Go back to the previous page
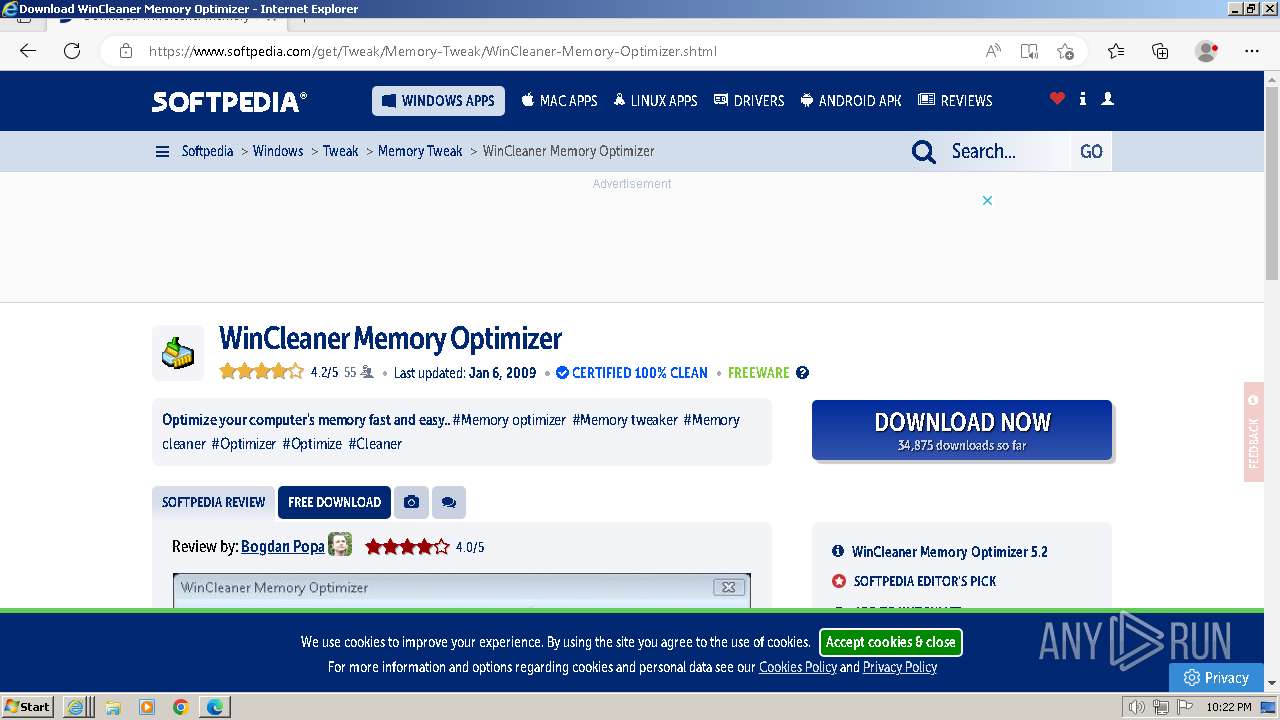This screenshot has width=1280, height=720. [x=28, y=51]
